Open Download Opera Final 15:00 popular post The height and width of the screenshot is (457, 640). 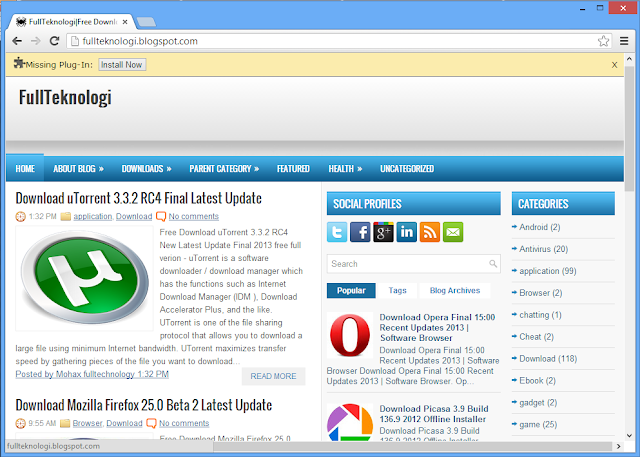click(437, 328)
